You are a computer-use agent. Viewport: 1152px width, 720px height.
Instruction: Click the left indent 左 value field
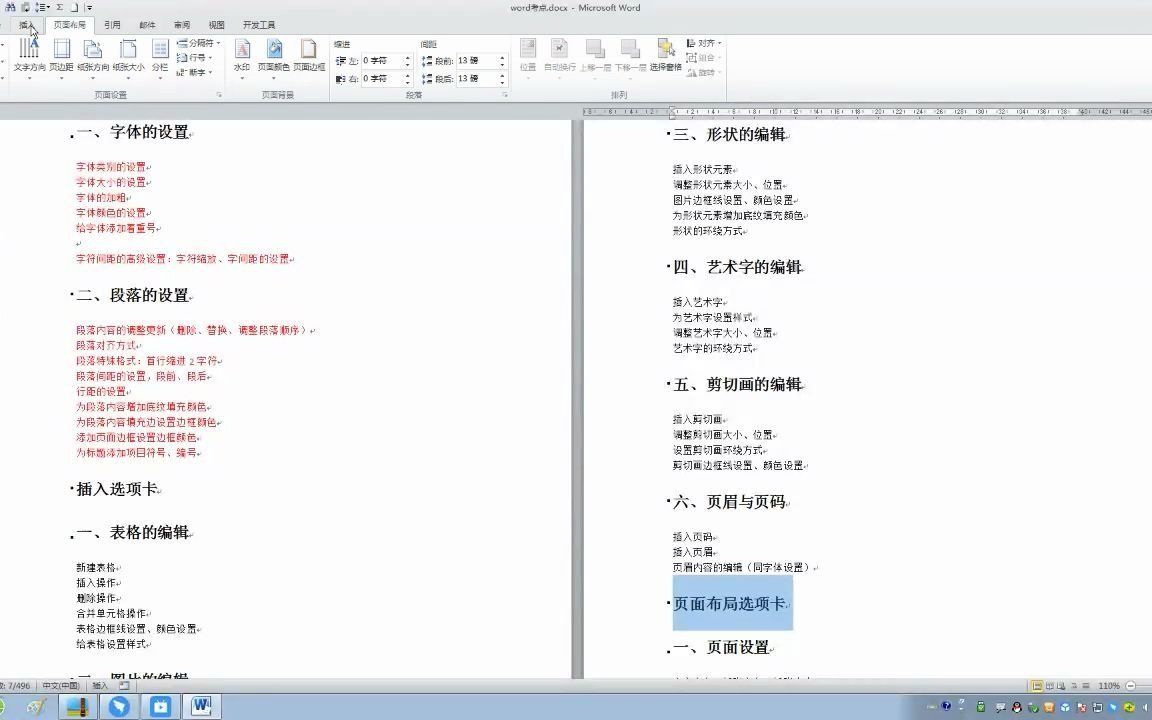(x=381, y=61)
